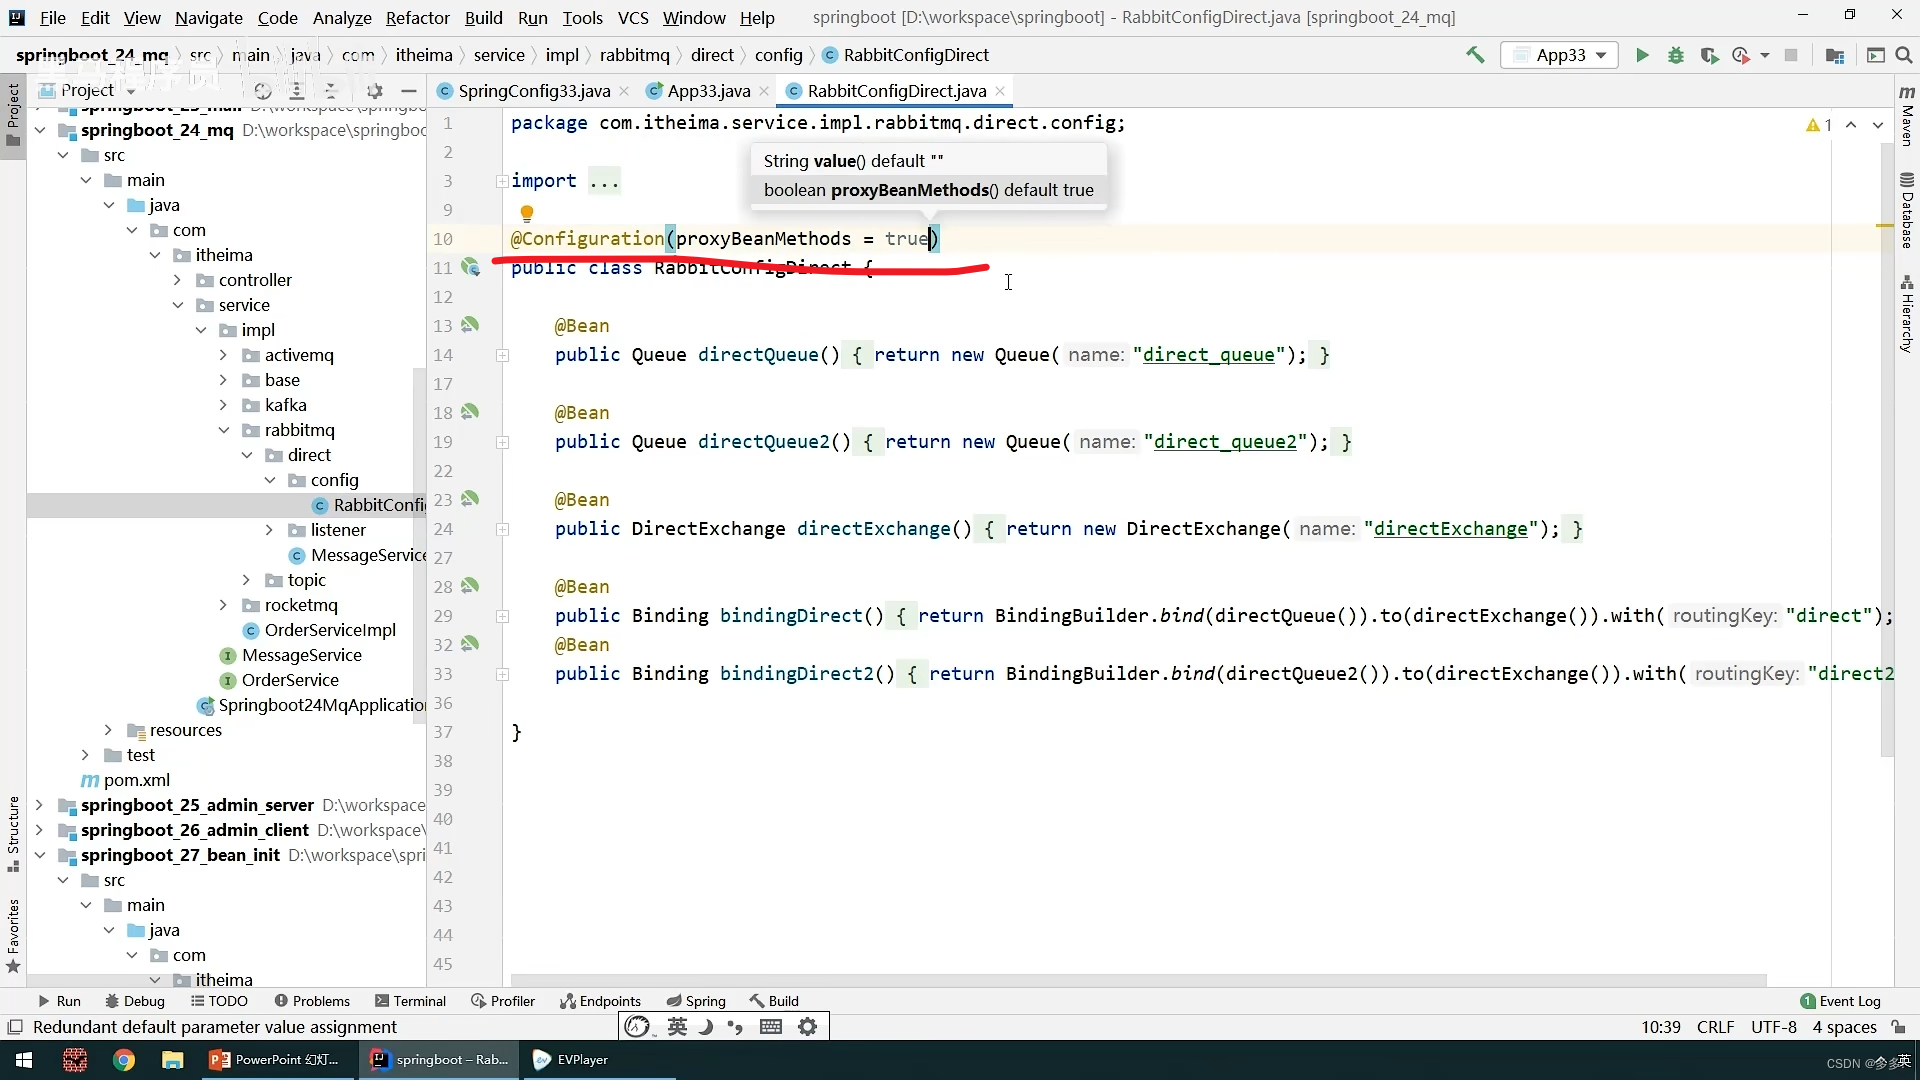
Task: Open Chrome from the Windows taskbar
Action: tap(124, 1060)
